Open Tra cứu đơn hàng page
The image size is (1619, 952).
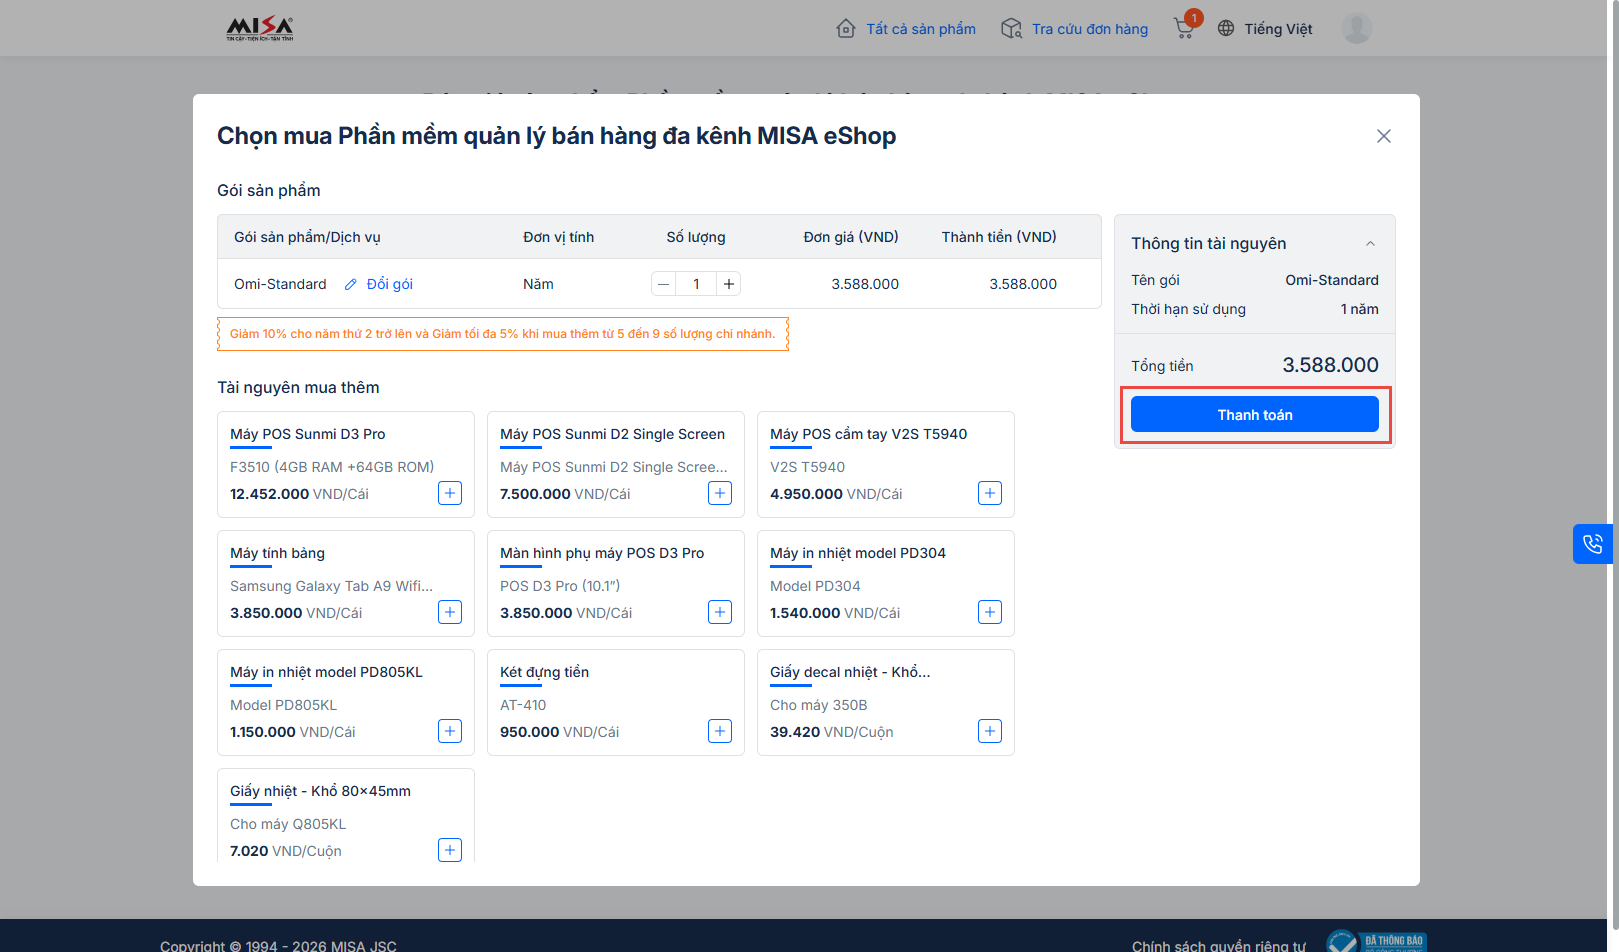pos(1090,29)
